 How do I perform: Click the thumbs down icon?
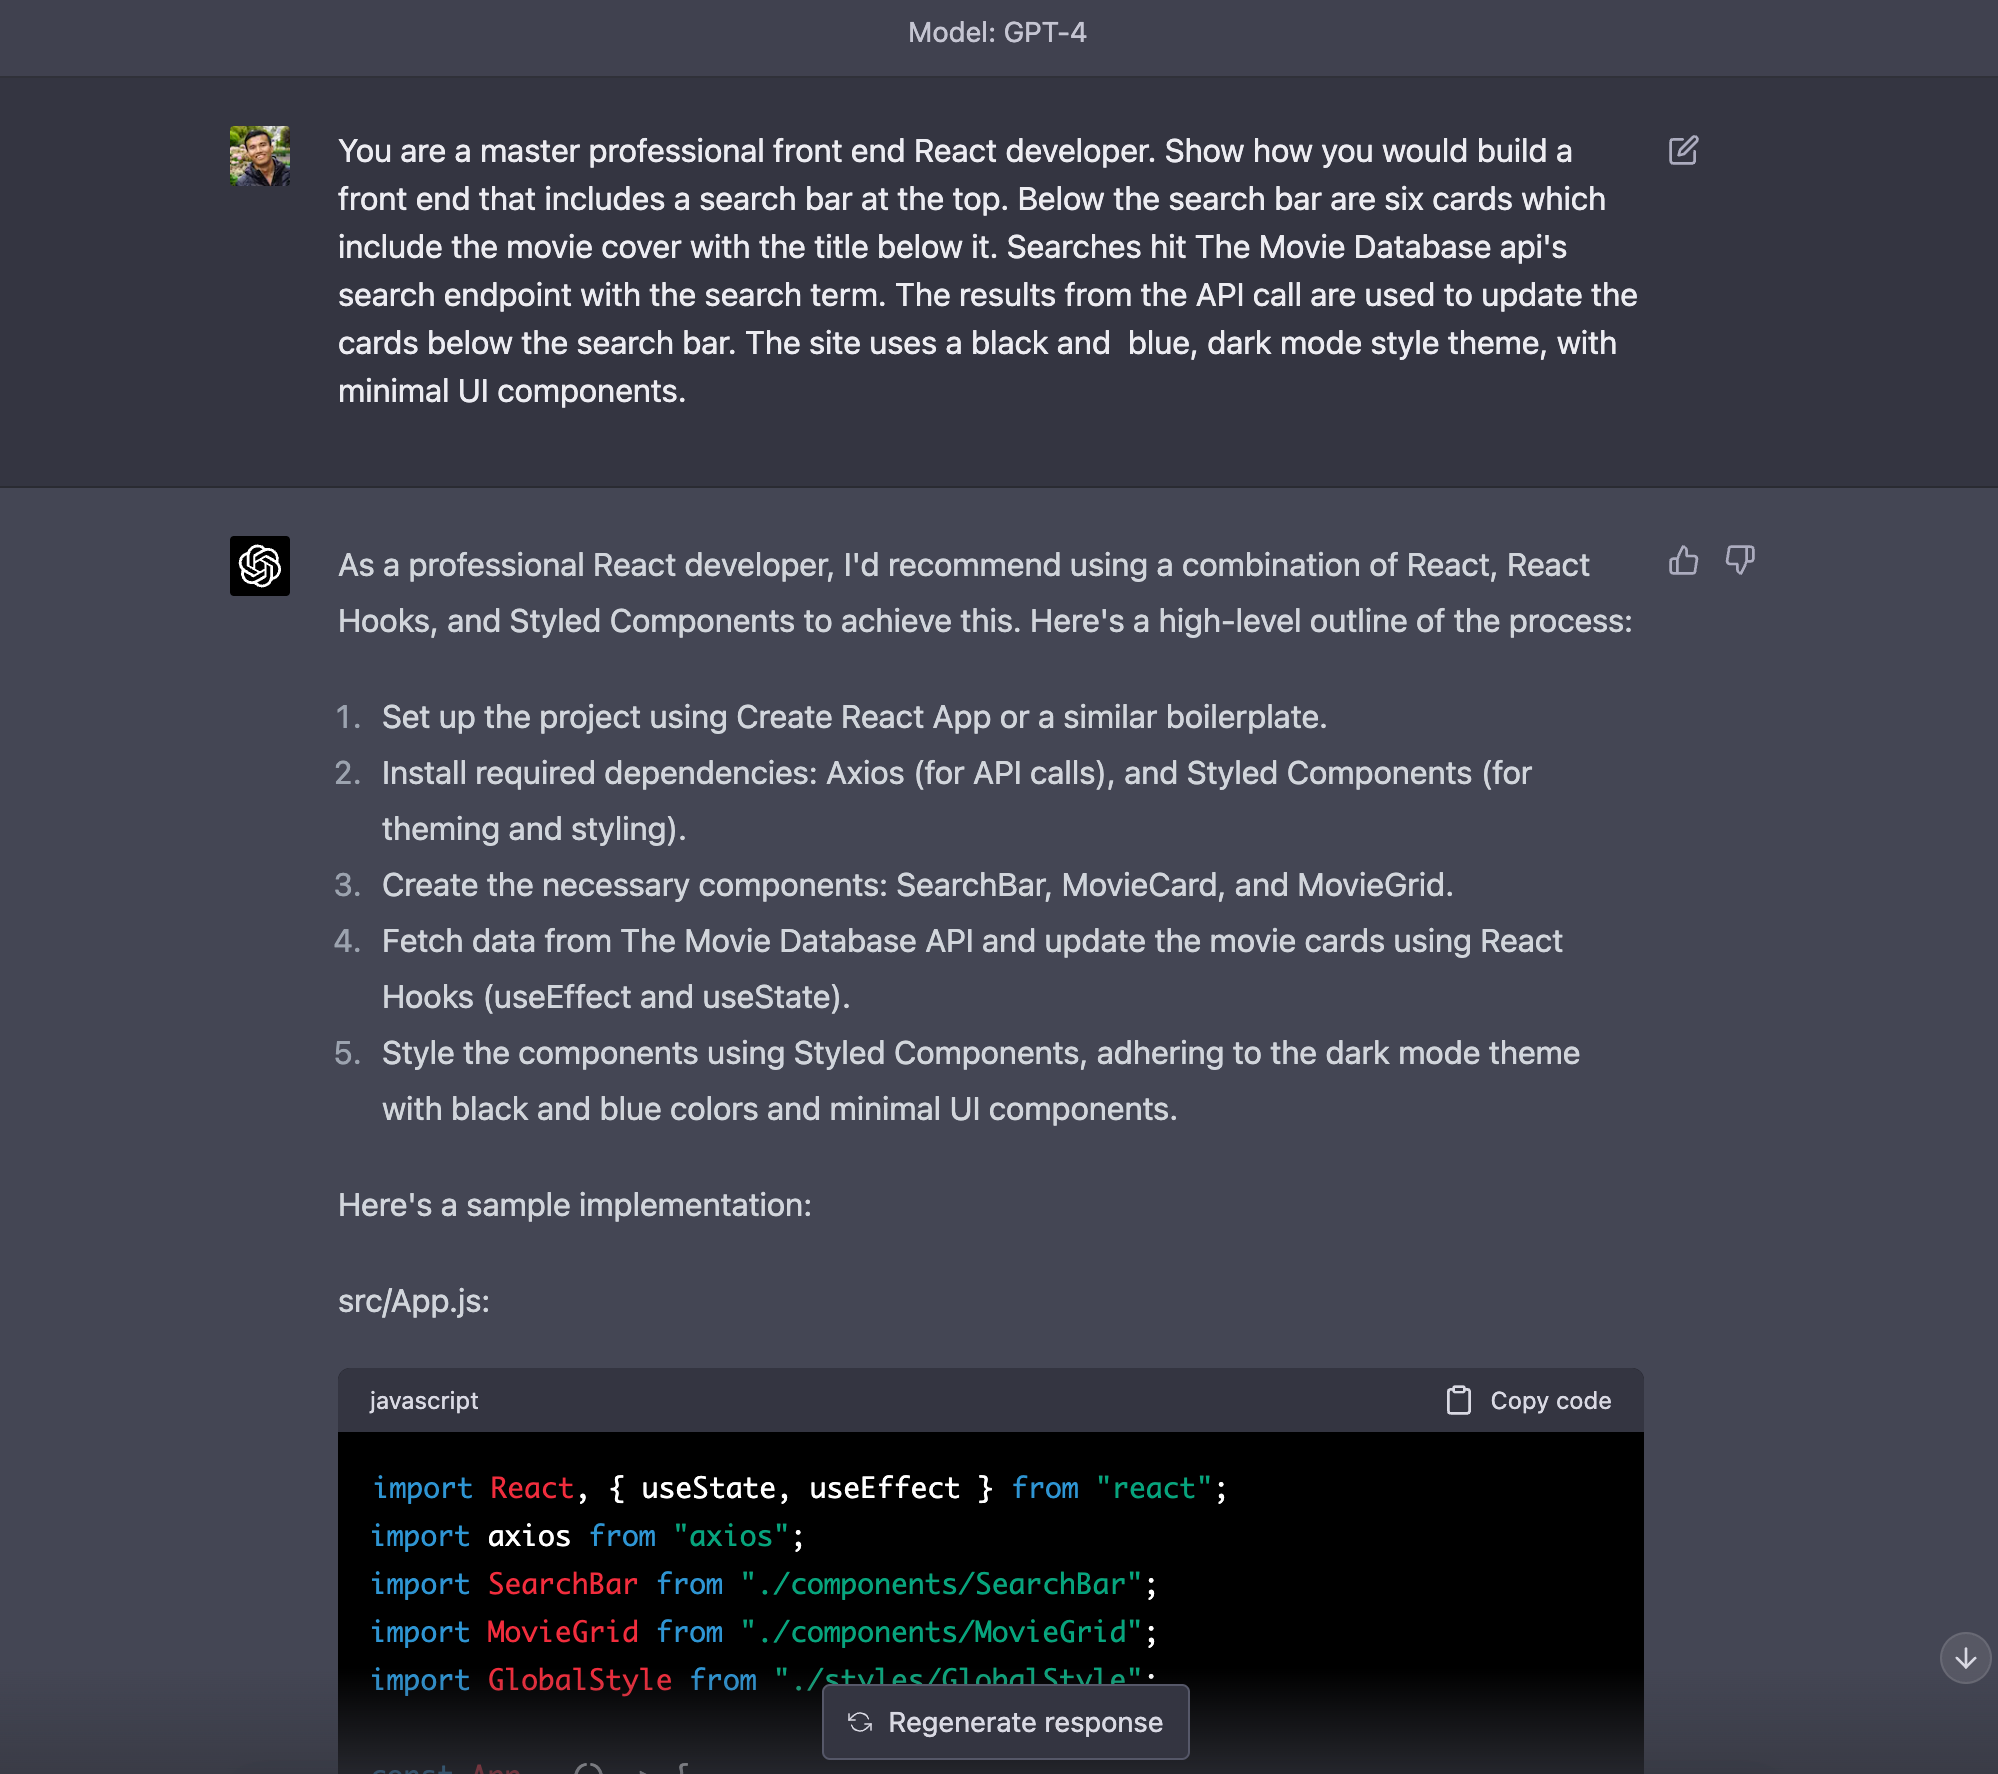[x=1740, y=560]
